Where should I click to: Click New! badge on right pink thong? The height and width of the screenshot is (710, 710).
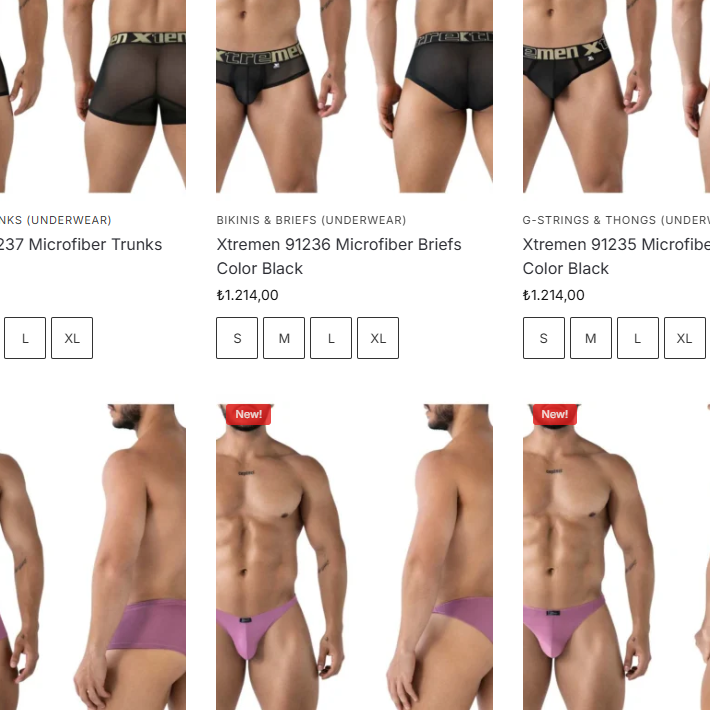(x=555, y=414)
